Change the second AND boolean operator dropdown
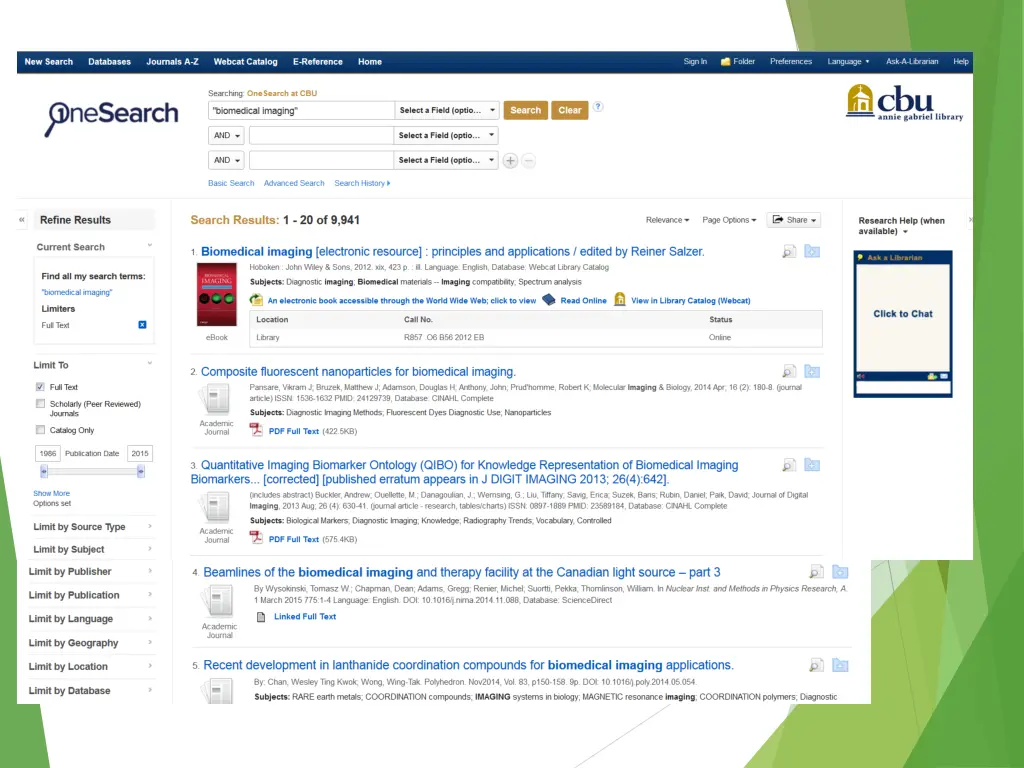Screen dimensions: 1024x768 [227, 160]
